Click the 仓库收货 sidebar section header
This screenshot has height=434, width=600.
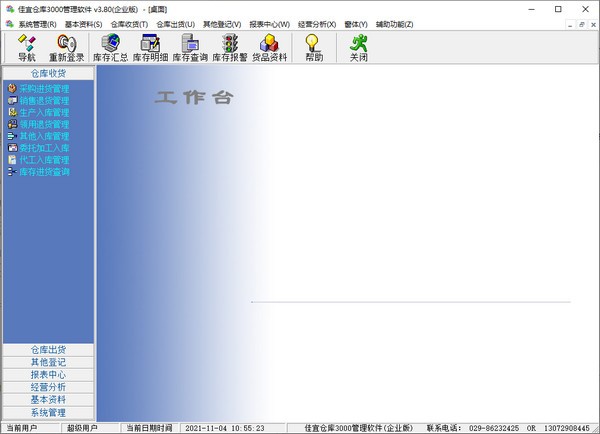pos(48,73)
